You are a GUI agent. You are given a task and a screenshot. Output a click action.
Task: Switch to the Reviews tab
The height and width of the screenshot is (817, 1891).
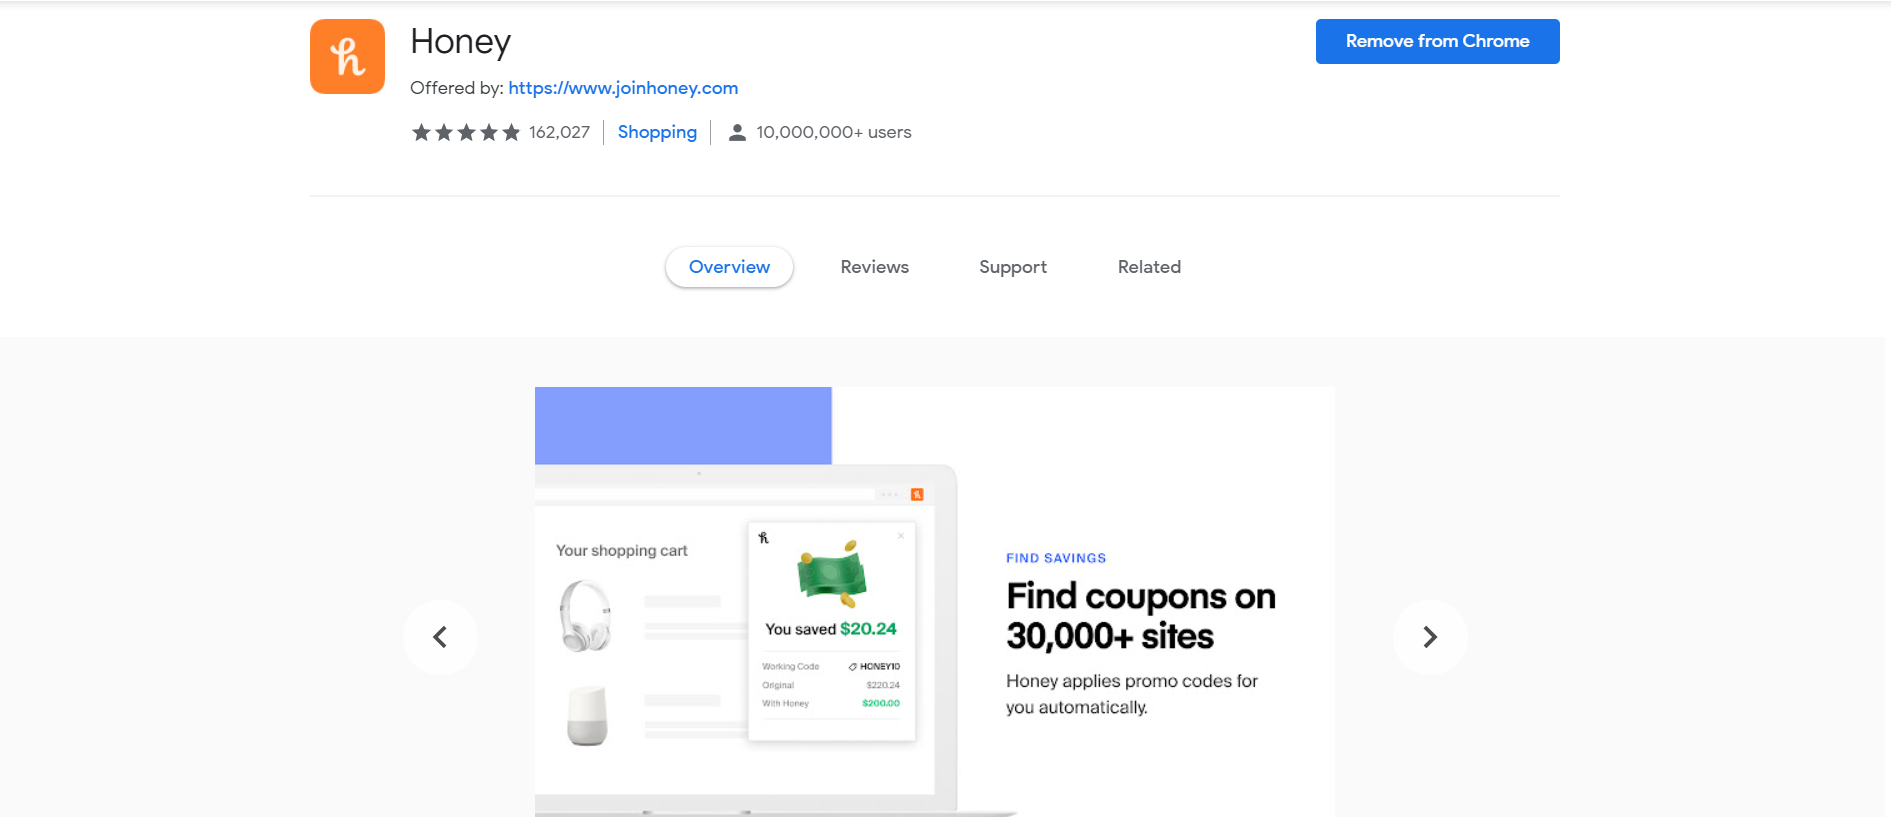tap(874, 267)
